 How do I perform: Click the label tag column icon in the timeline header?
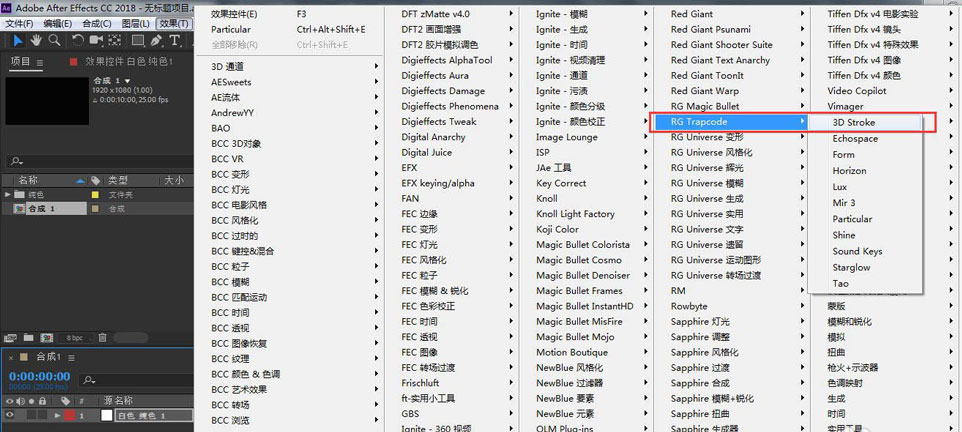(x=65, y=401)
